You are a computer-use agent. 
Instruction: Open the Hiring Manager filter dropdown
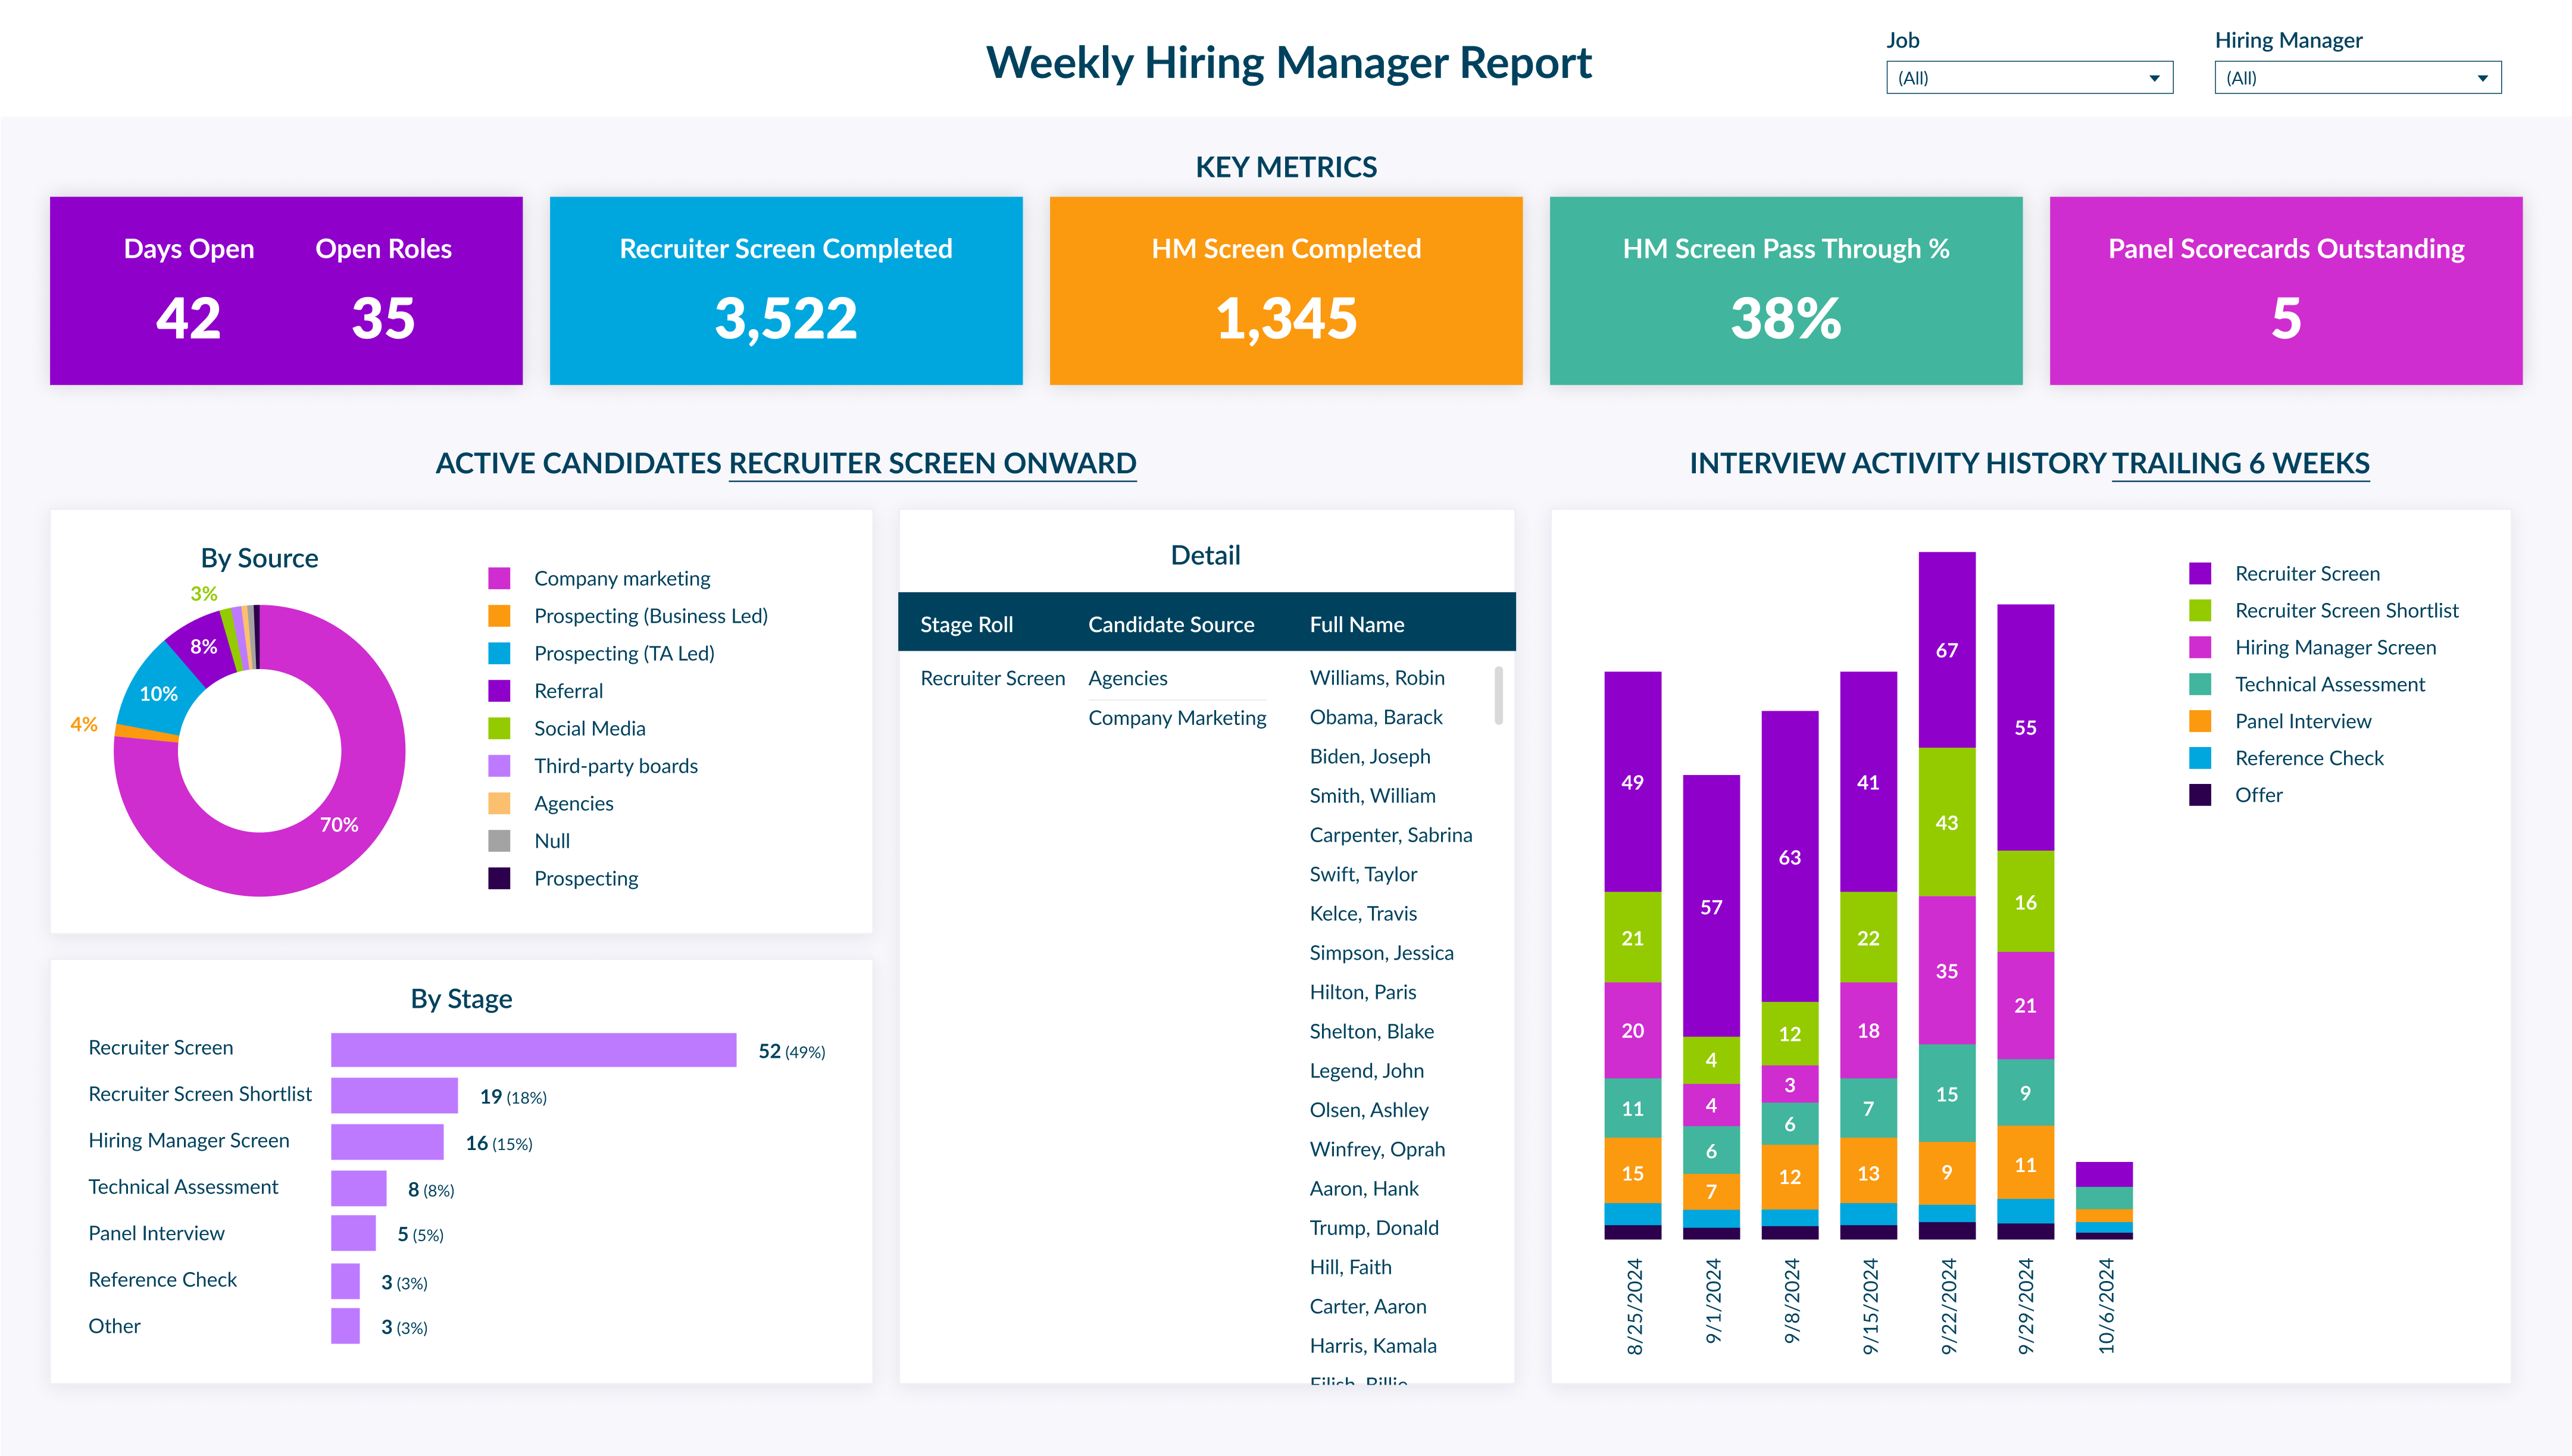(x=2357, y=78)
